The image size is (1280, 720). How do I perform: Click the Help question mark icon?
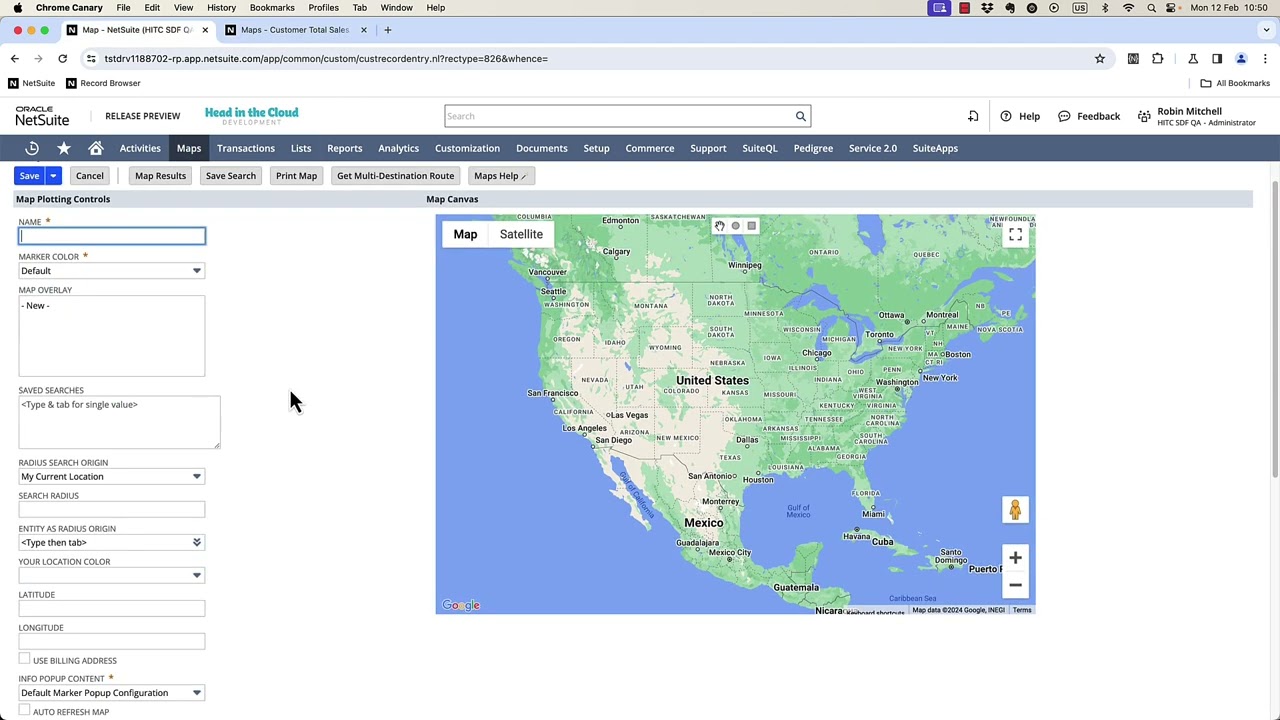[x=1006, y=116]
